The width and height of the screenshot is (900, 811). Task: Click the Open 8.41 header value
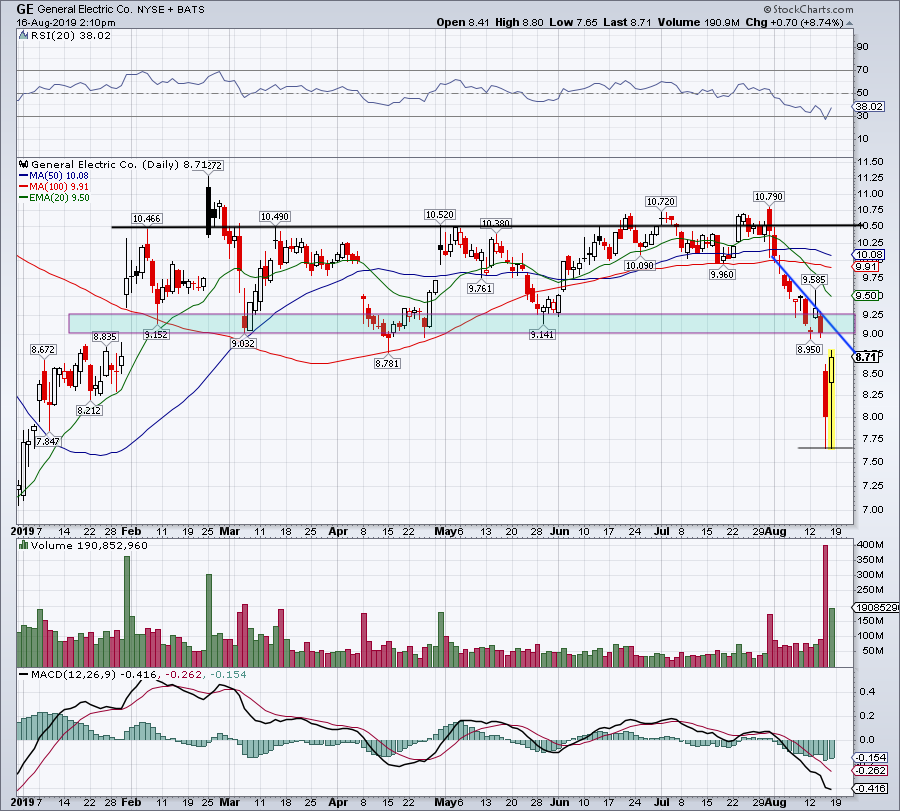[463, 22]
